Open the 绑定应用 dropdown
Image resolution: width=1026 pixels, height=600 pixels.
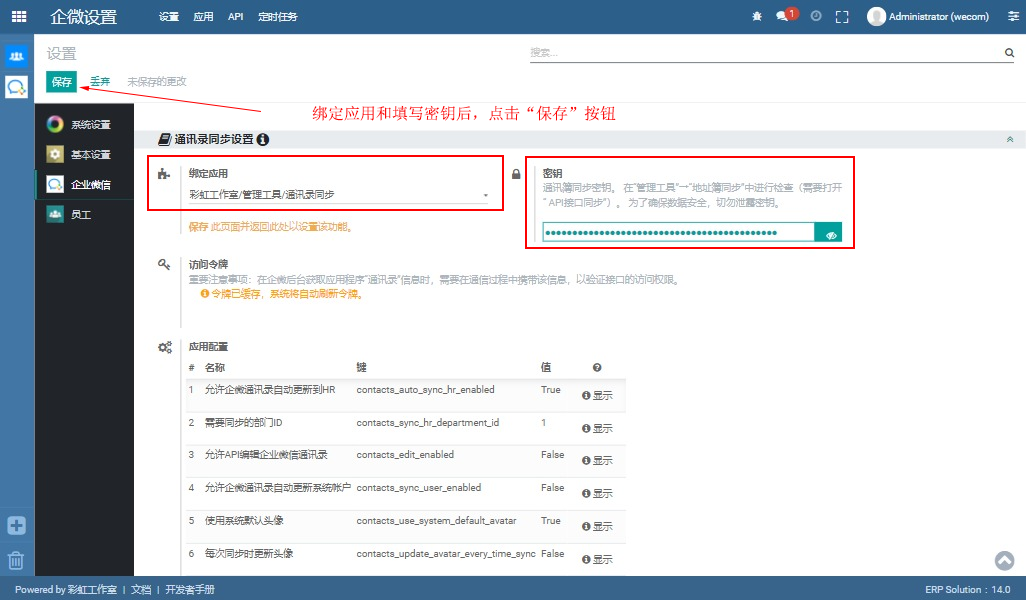coord(338,194)
